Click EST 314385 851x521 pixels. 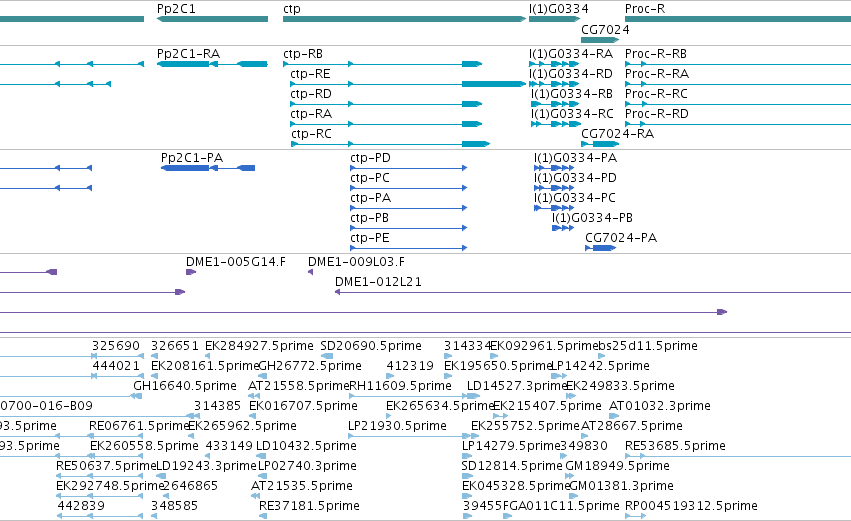point(218,406)
